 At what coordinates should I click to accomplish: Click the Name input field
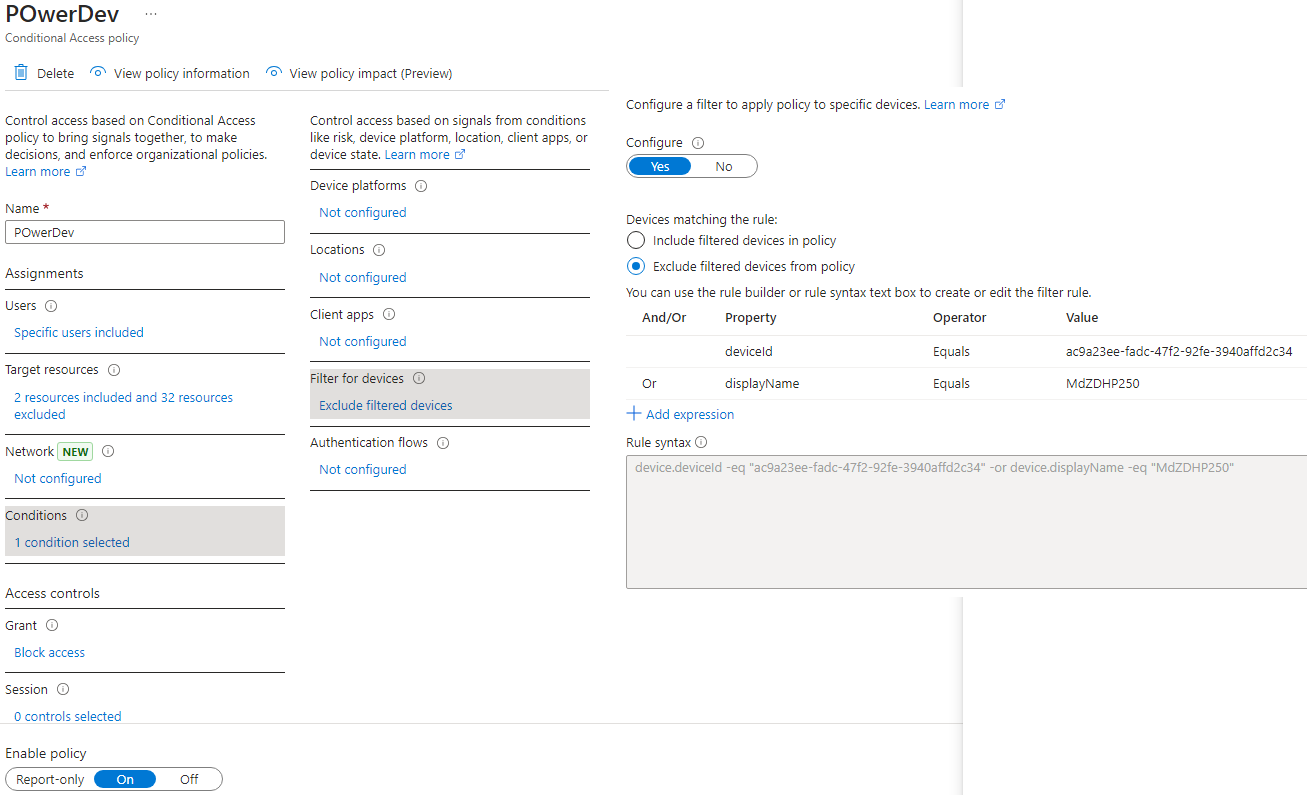click(x=145, y=232)
